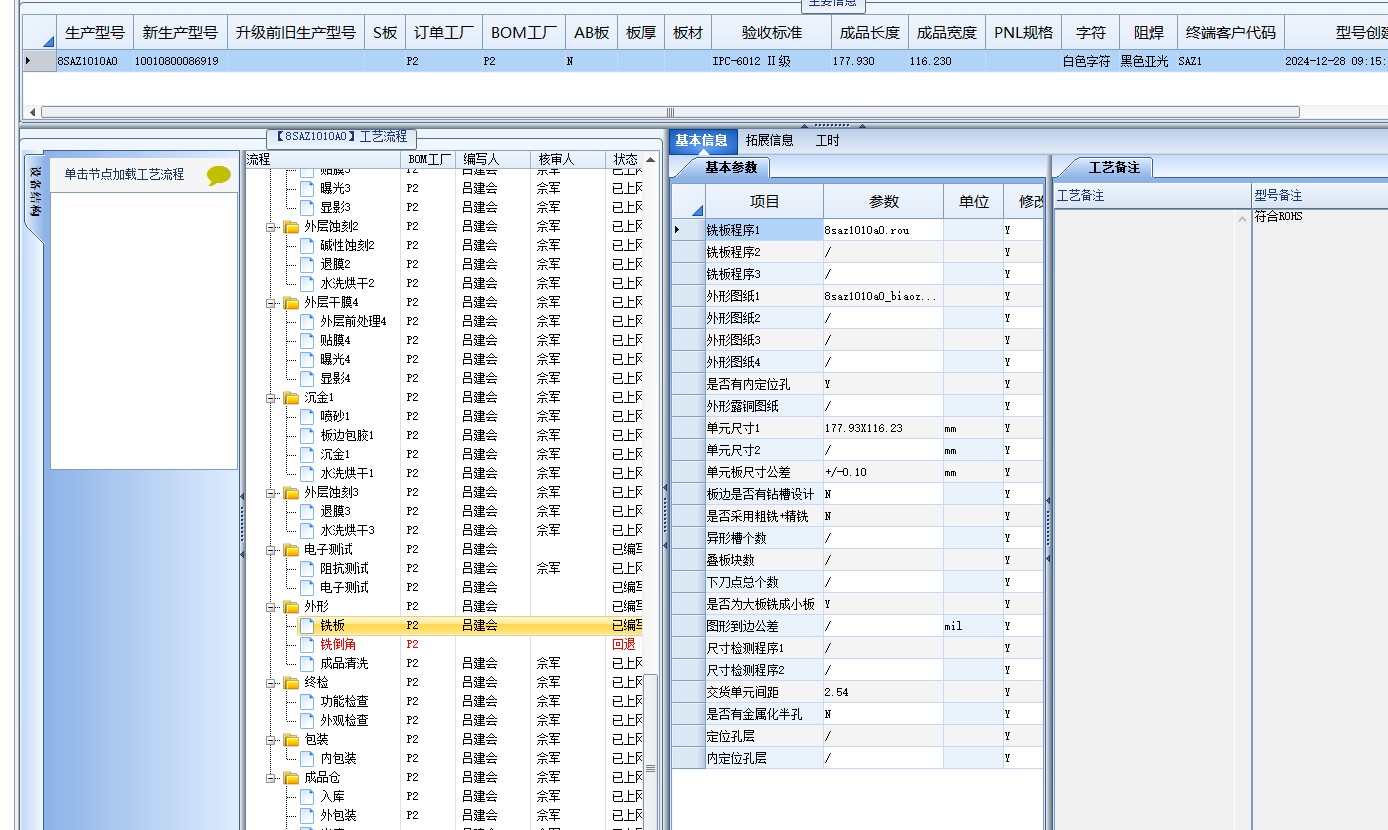Screen dimensions: 1388x830
Task: Click the document icon of 外层前处理4
Action: 307,322
